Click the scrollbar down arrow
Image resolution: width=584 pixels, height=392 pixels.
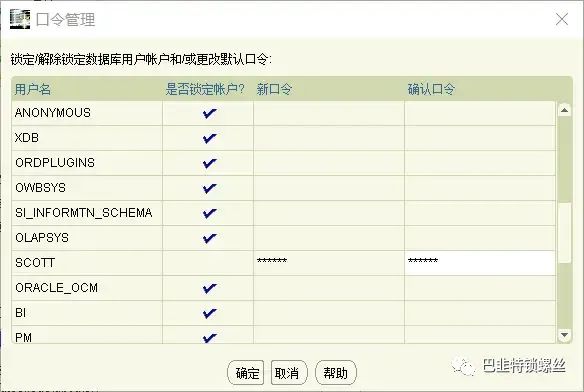tap(564, 335)
